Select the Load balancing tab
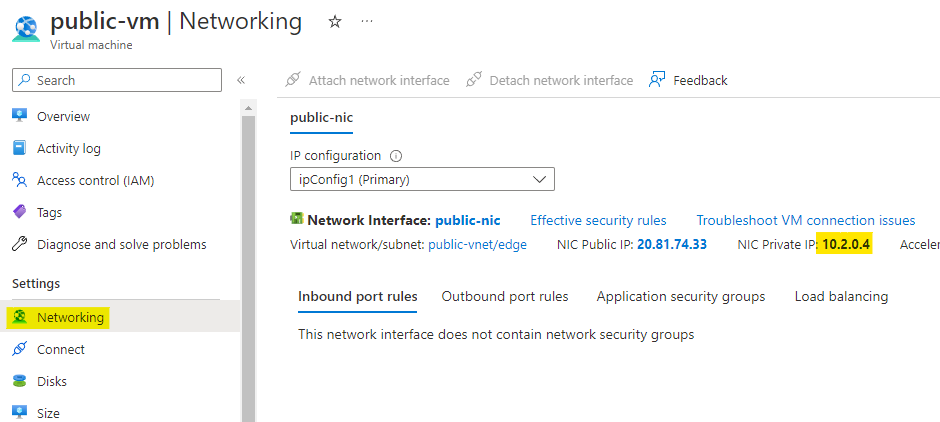The image size is (940, 422). (x=841, y=296)
